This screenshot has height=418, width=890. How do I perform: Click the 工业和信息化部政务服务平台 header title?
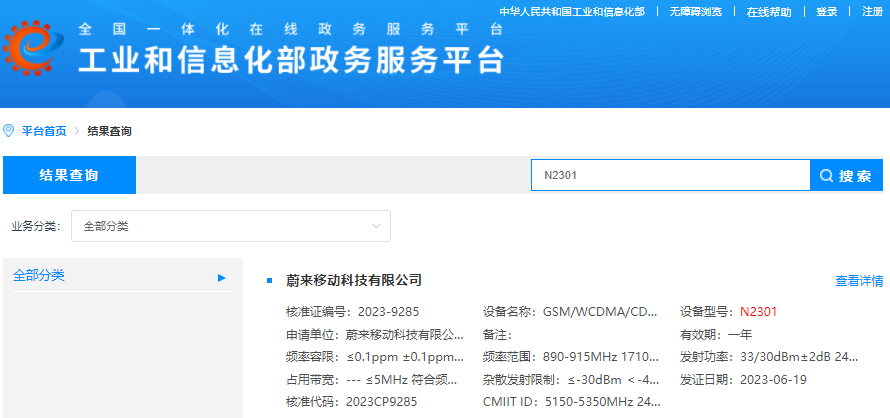click(291, 60)
